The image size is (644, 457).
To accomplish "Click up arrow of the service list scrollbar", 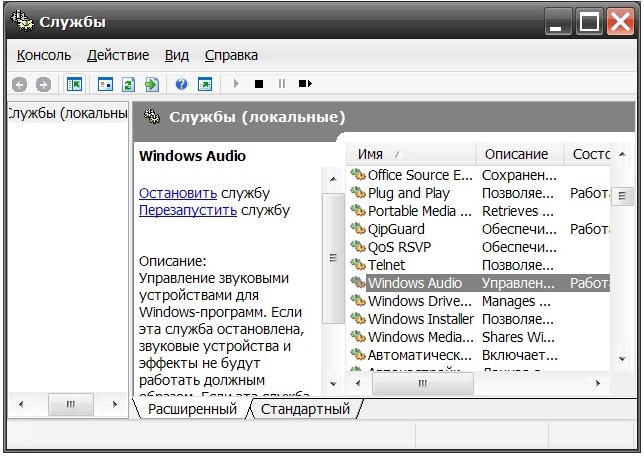I will pyautogui.click(x=622, y=154).
